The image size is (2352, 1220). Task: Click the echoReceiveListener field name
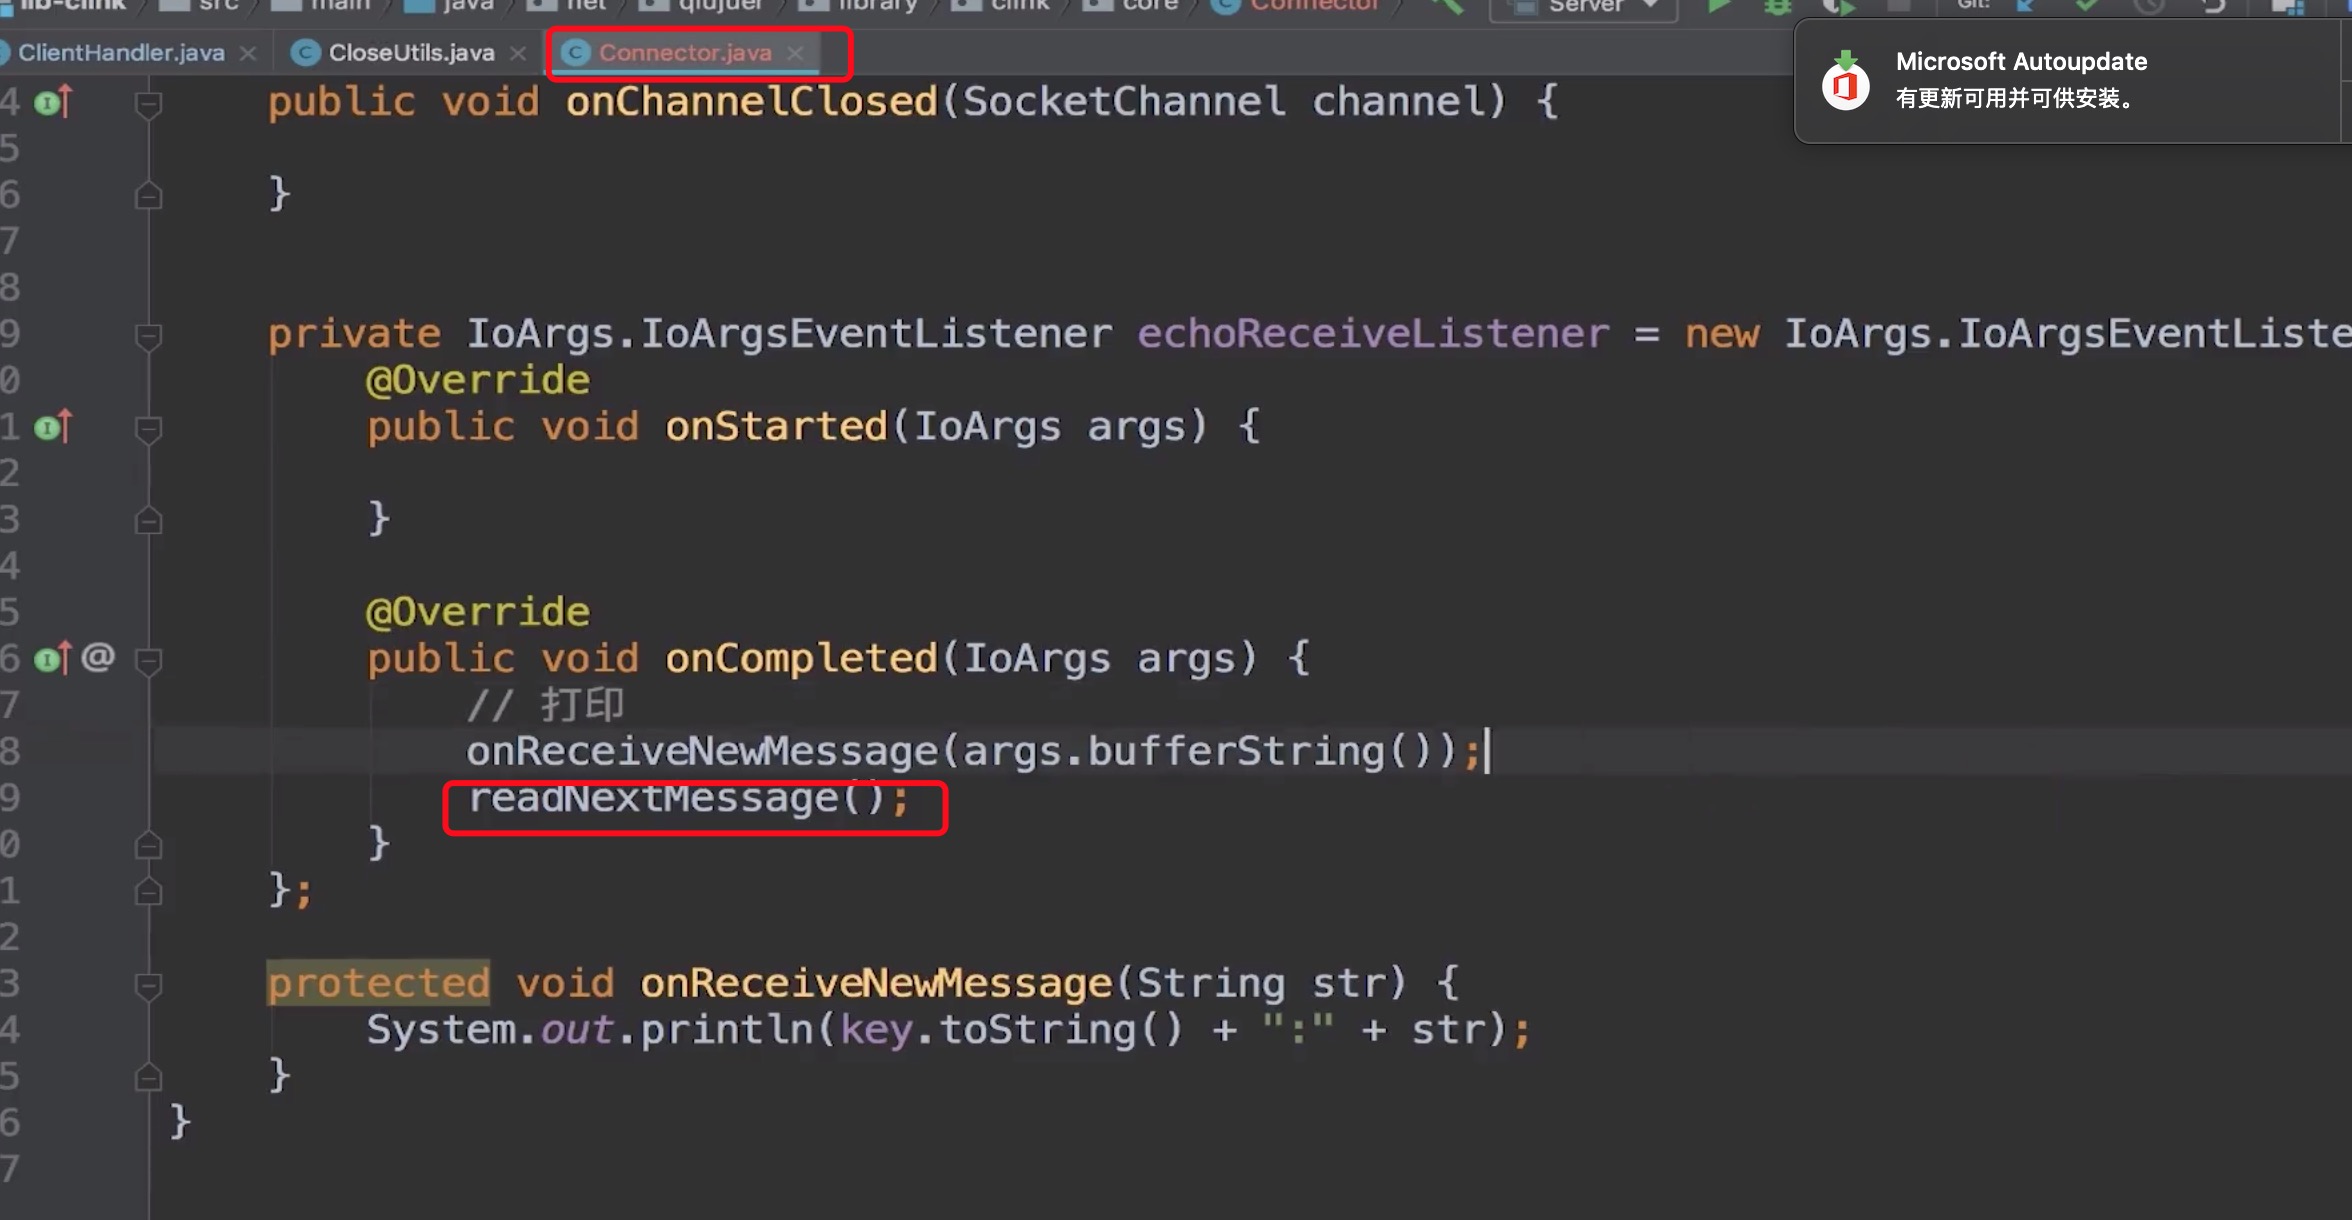1373,334
